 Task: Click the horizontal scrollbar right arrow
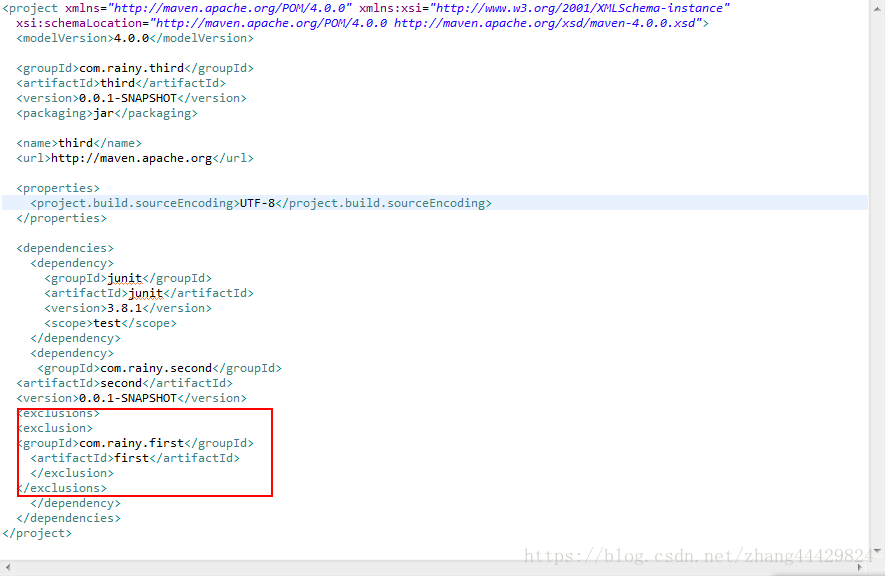860,567
